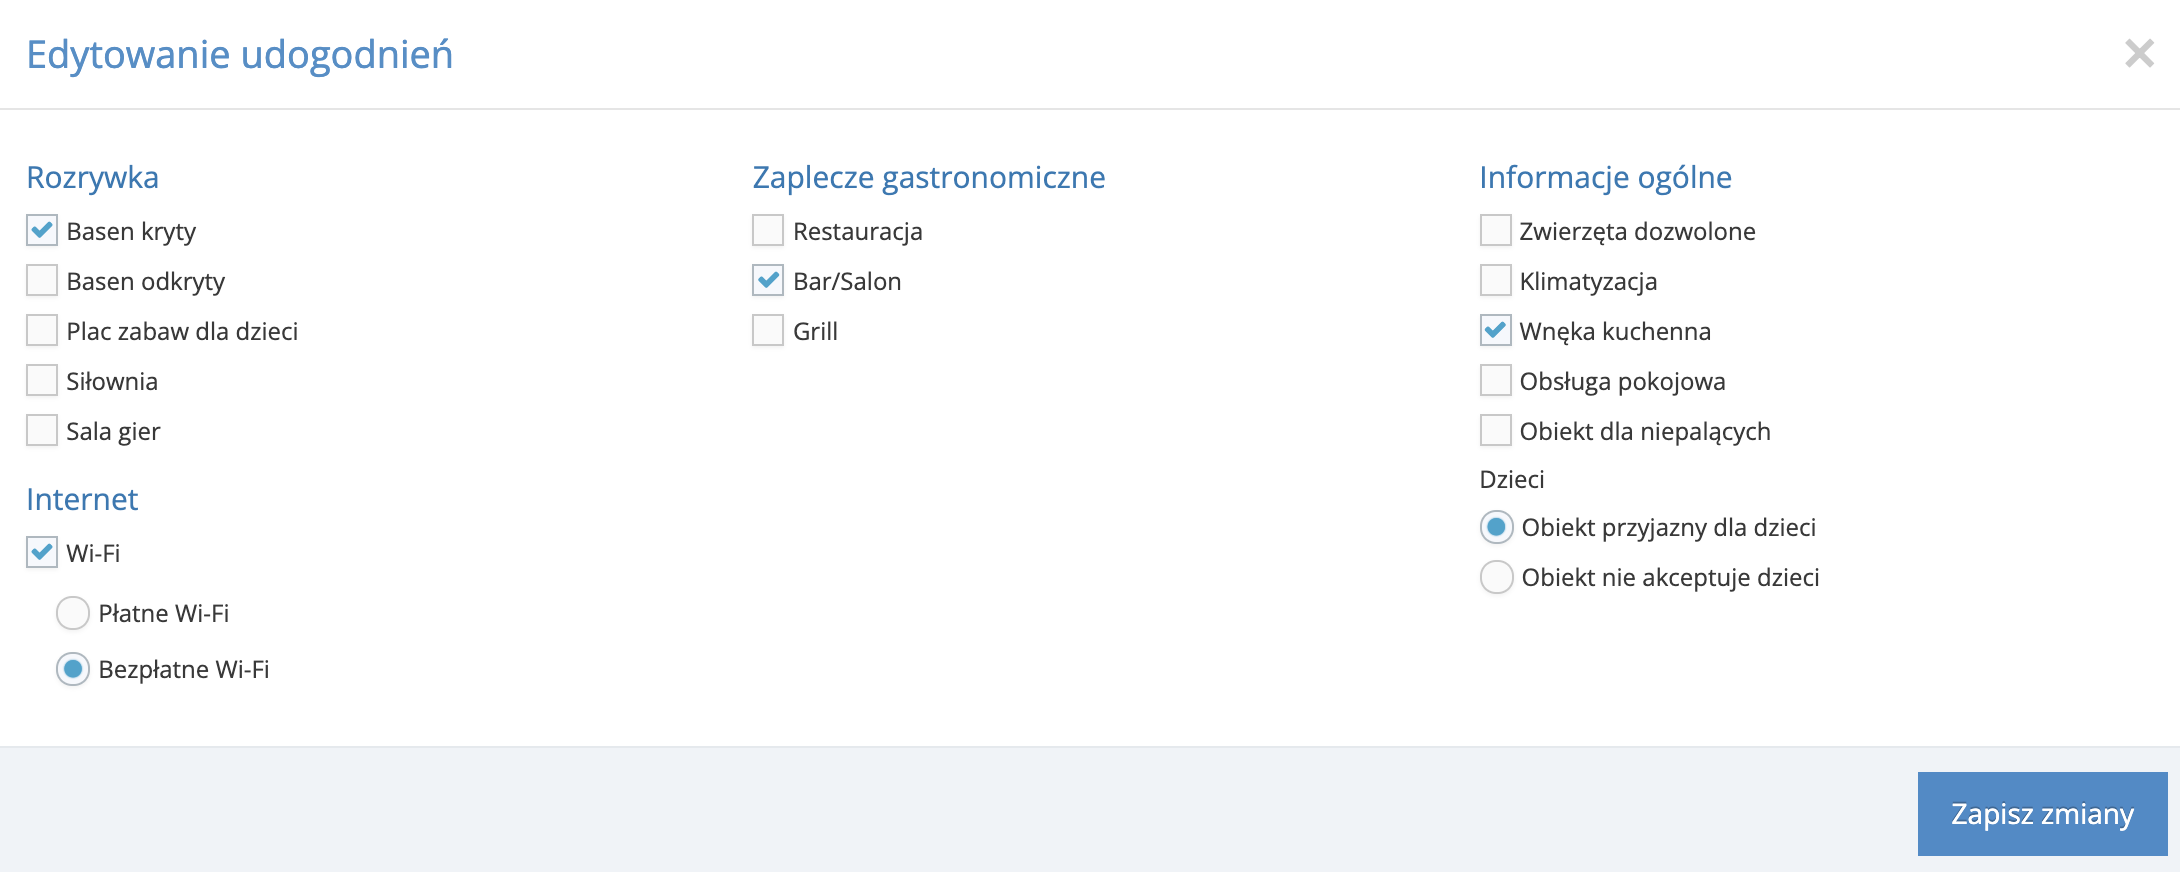Select the Płatne Wi-Fi radio button

coord(73,613)
